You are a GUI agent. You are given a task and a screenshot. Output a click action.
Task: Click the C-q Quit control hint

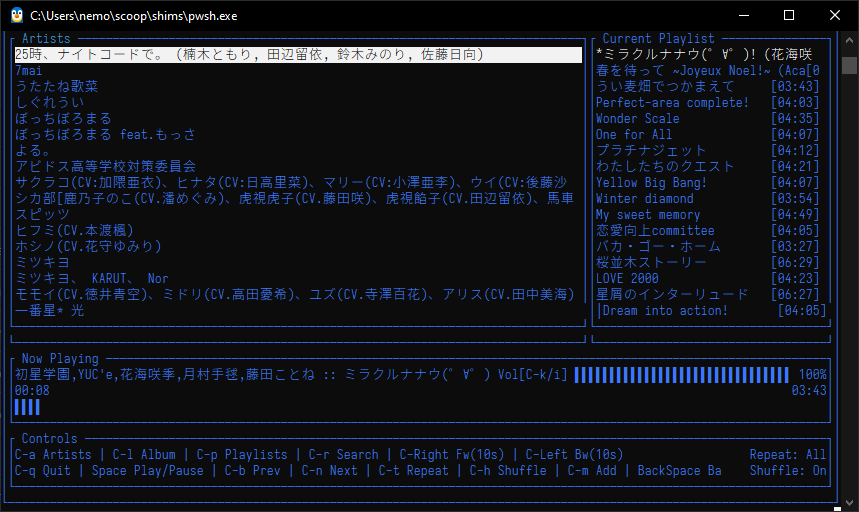pyautogui.click(x=43, y=471)
